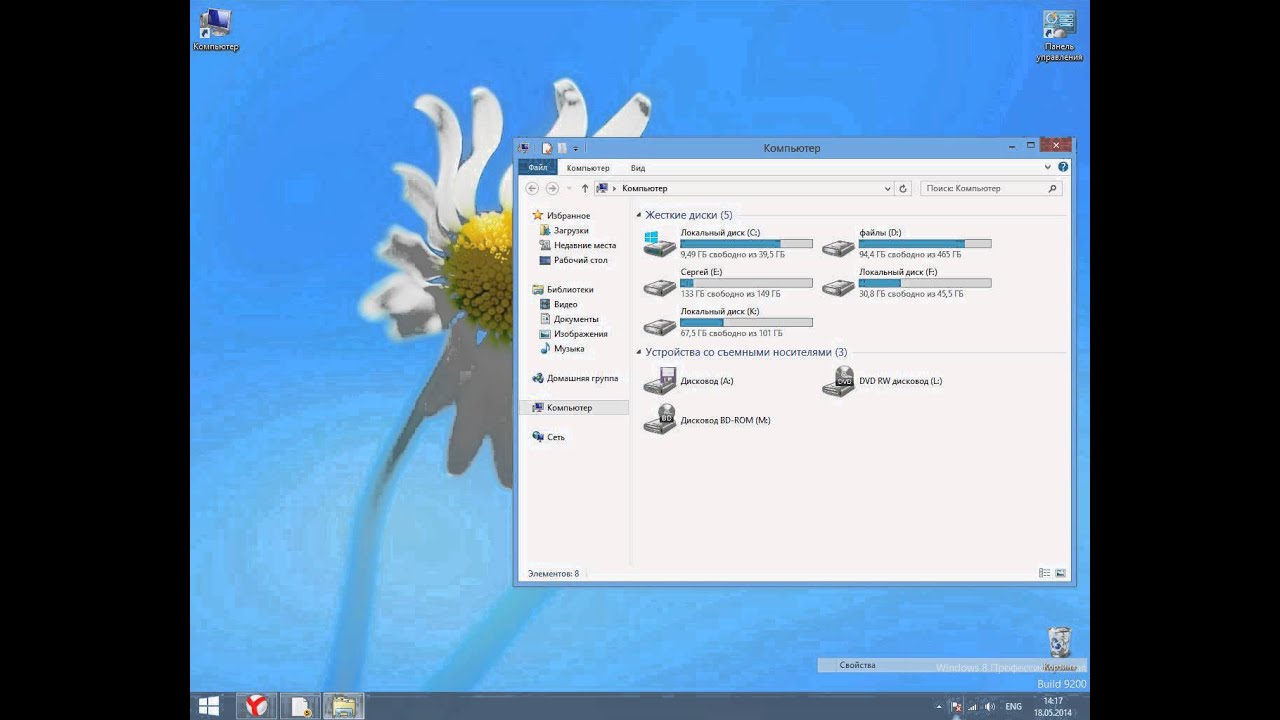The height and width of the screenshot is (720, 1280).
Task: Collapse Устройства со съемными носителями group
Action: pyautogui.click(x=638, y=352)
